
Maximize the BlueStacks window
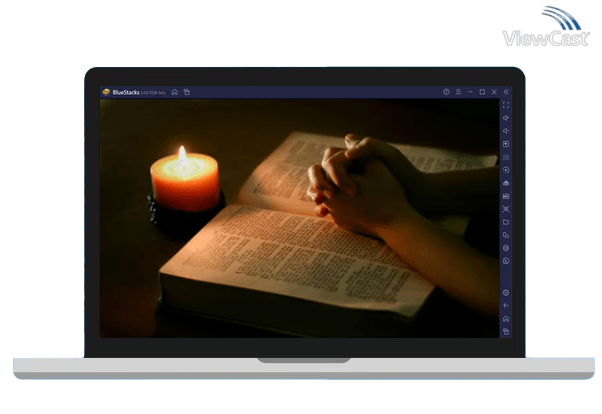[482, 92]
